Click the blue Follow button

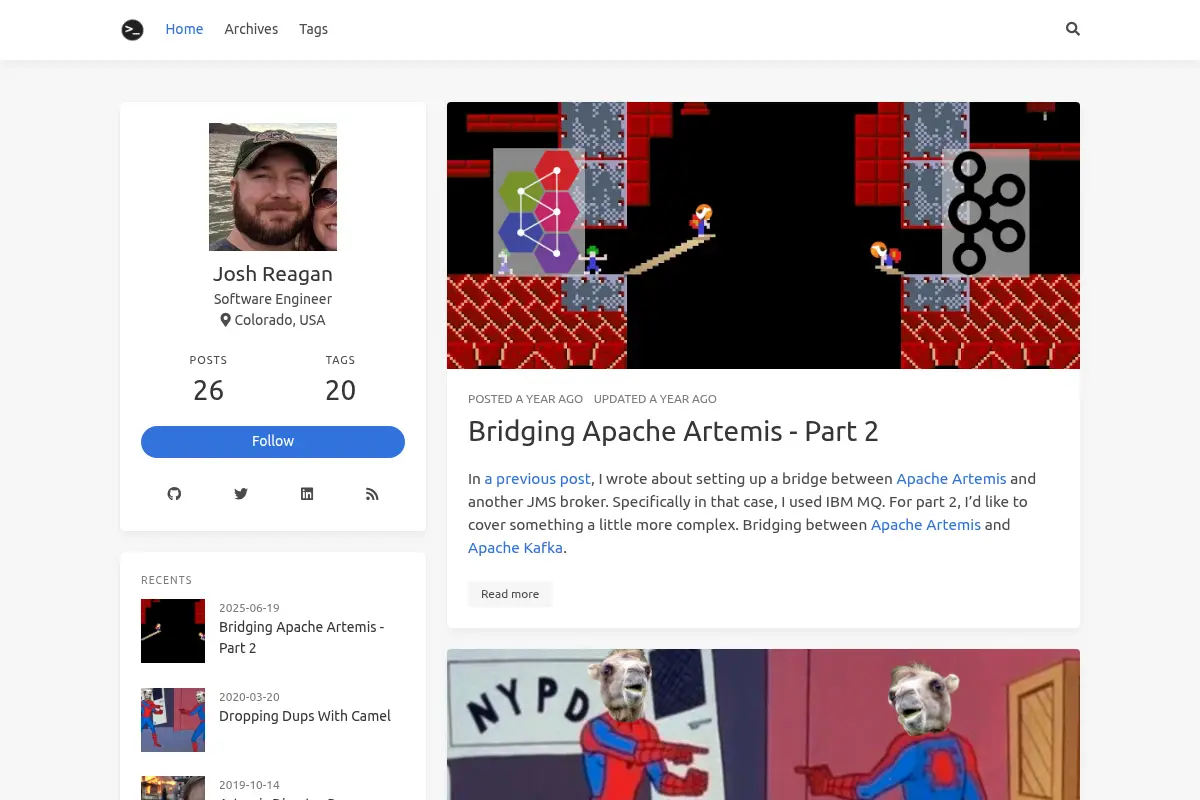tap(273, 442)
